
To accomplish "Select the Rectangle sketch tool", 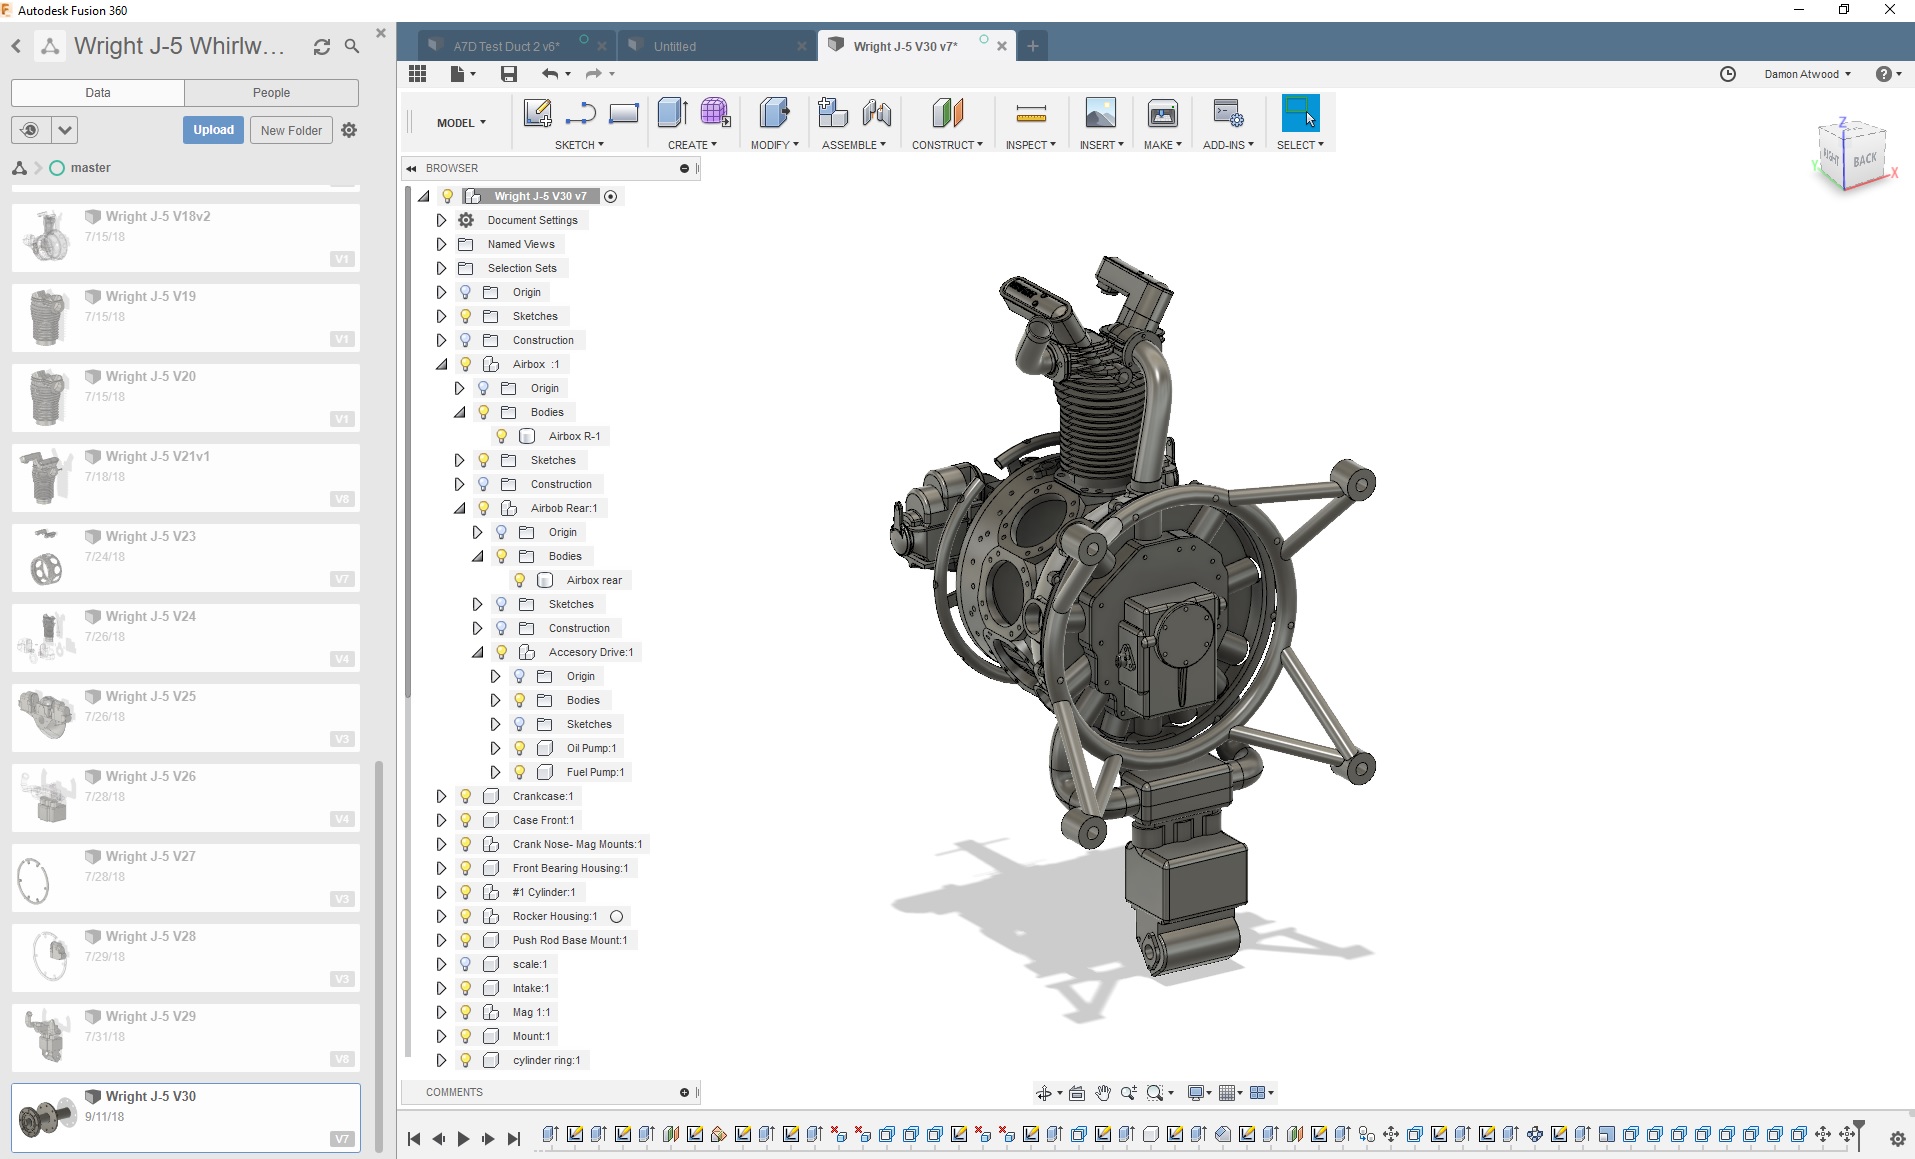I will coord(623,113).
